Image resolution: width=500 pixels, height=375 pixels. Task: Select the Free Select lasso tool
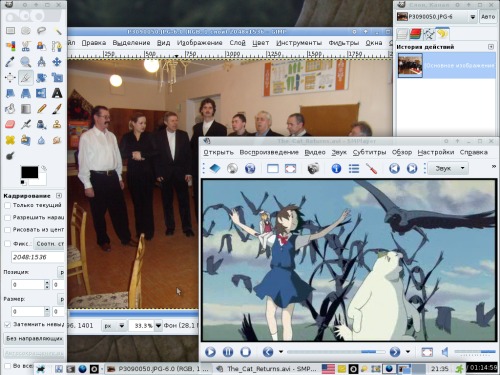pos(41,31)
